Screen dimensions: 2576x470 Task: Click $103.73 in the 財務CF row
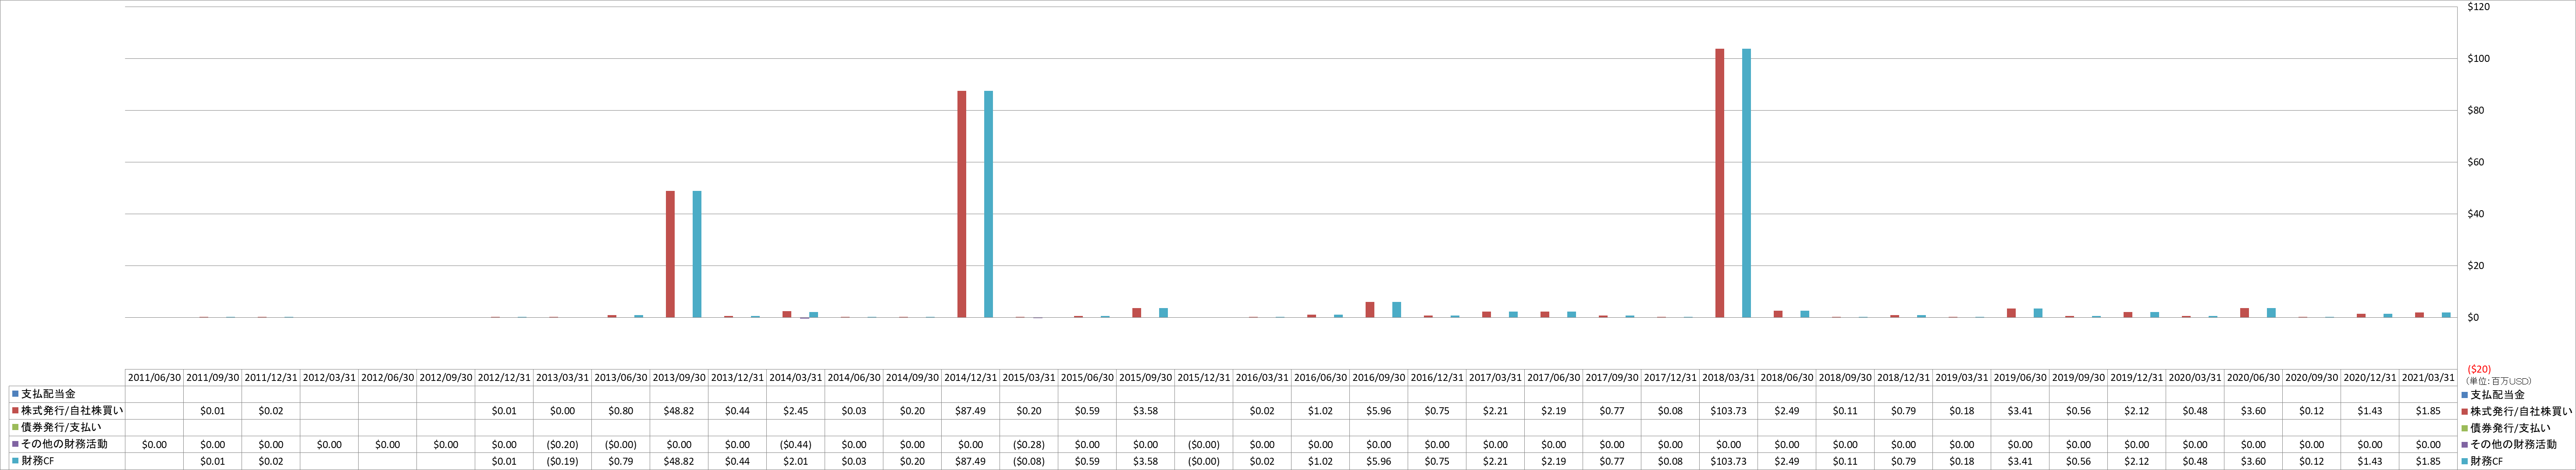point(1728,461)
